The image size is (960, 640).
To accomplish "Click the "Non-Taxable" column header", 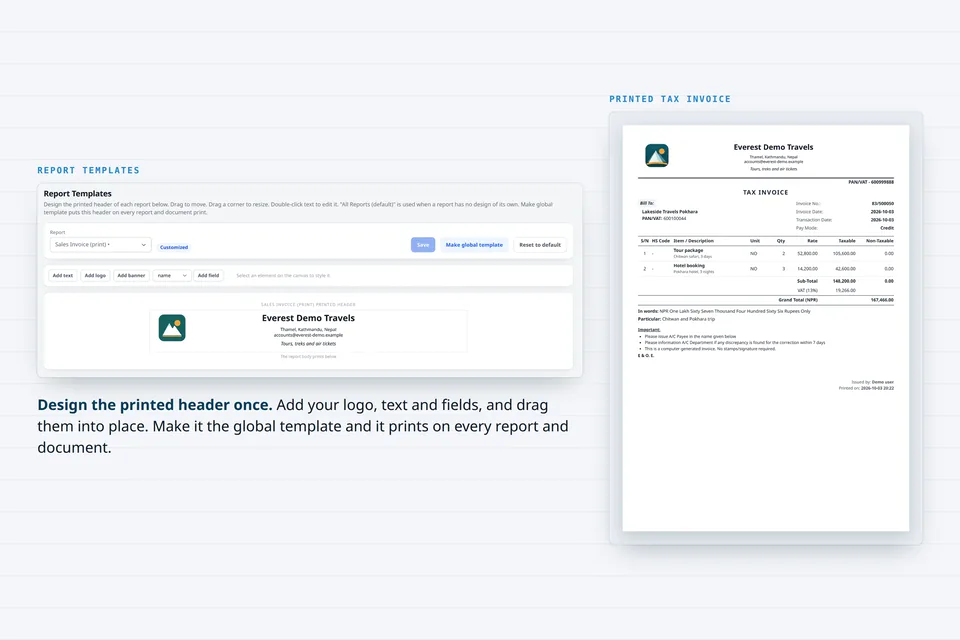I will 880,241.
